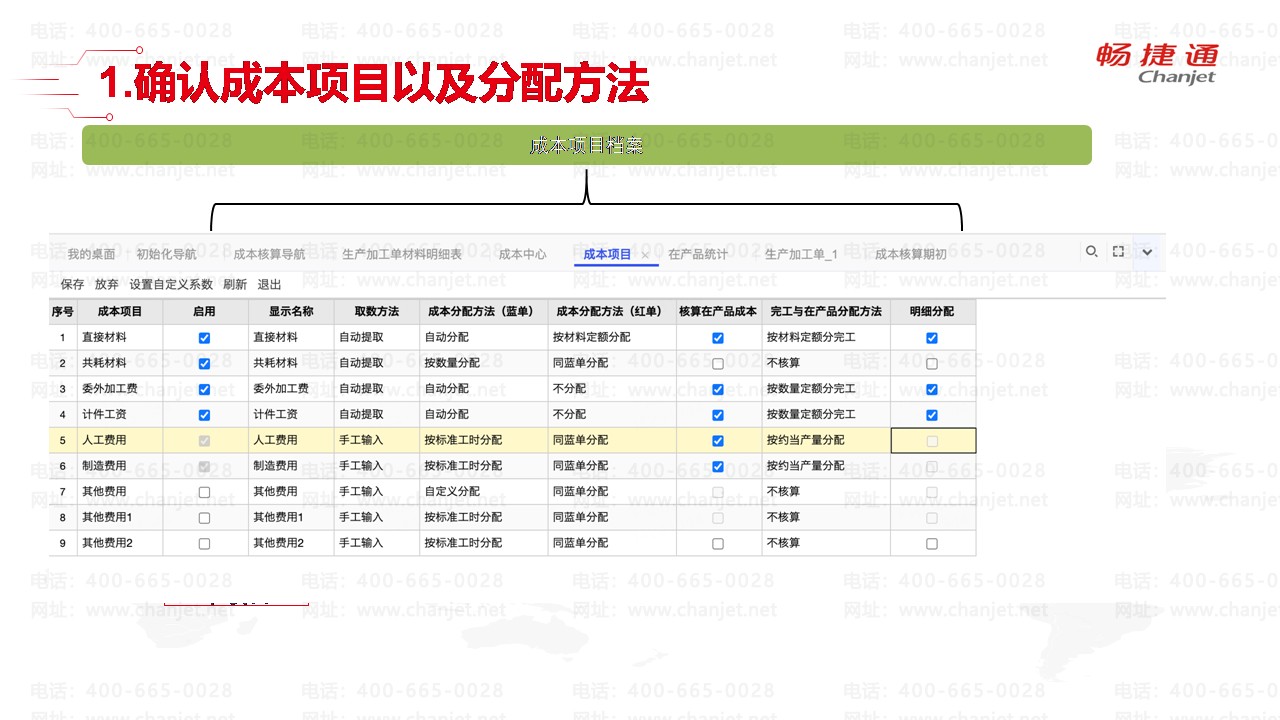
Task: Click 退出 to exit the page
Action: (269, 284)
